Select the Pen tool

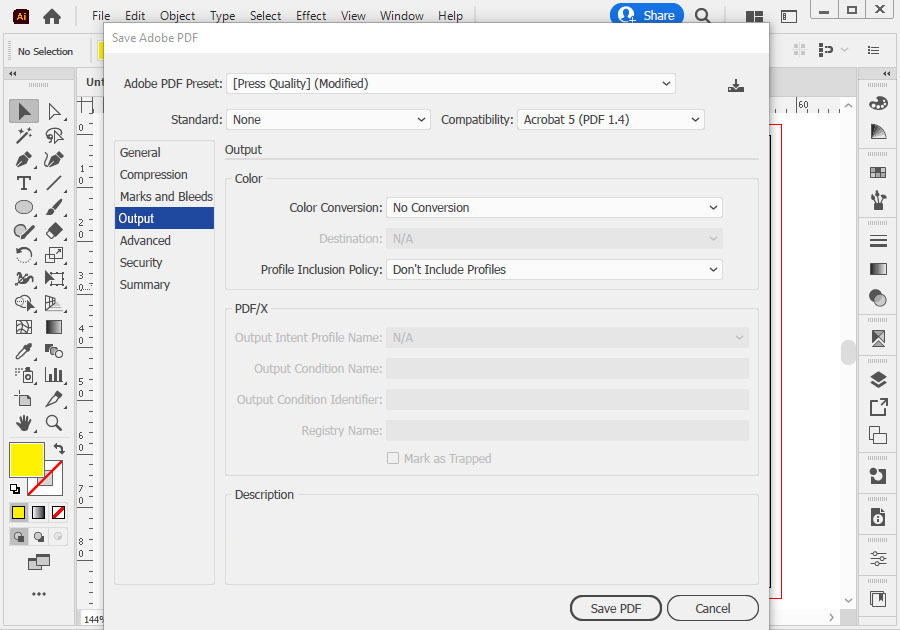pos(24,159)
